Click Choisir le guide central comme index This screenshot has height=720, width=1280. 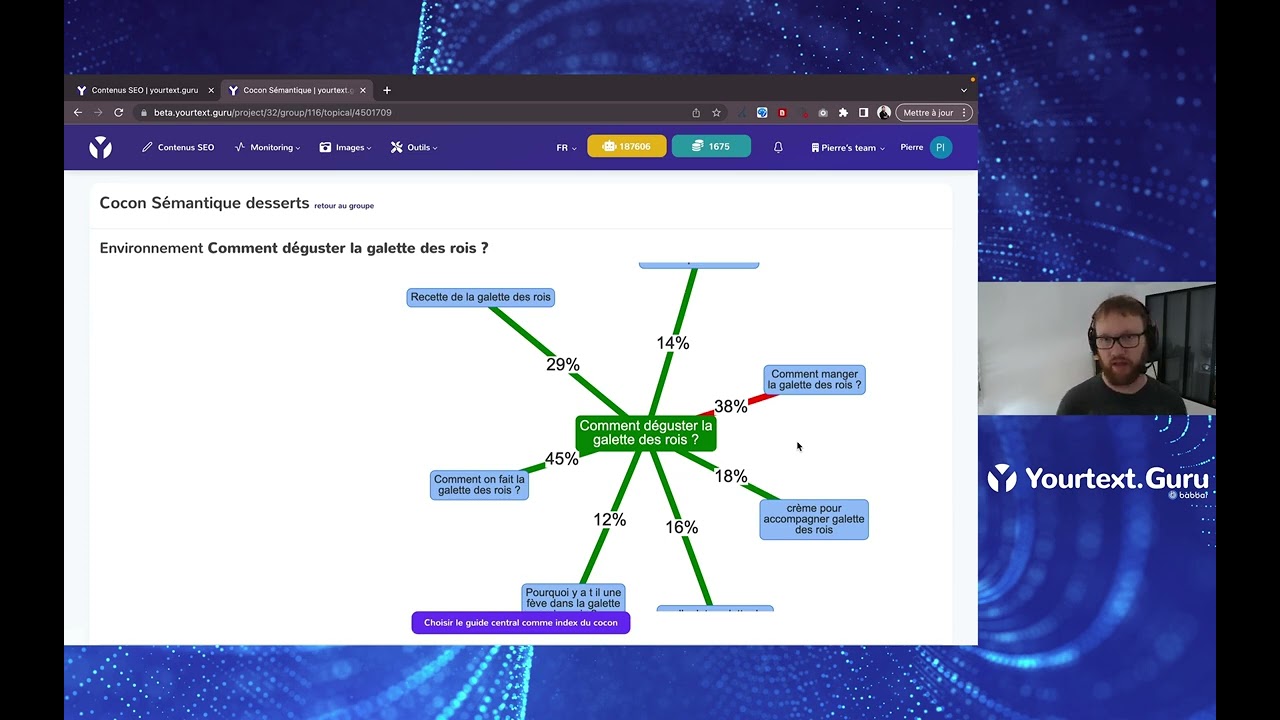click(521, 623)
